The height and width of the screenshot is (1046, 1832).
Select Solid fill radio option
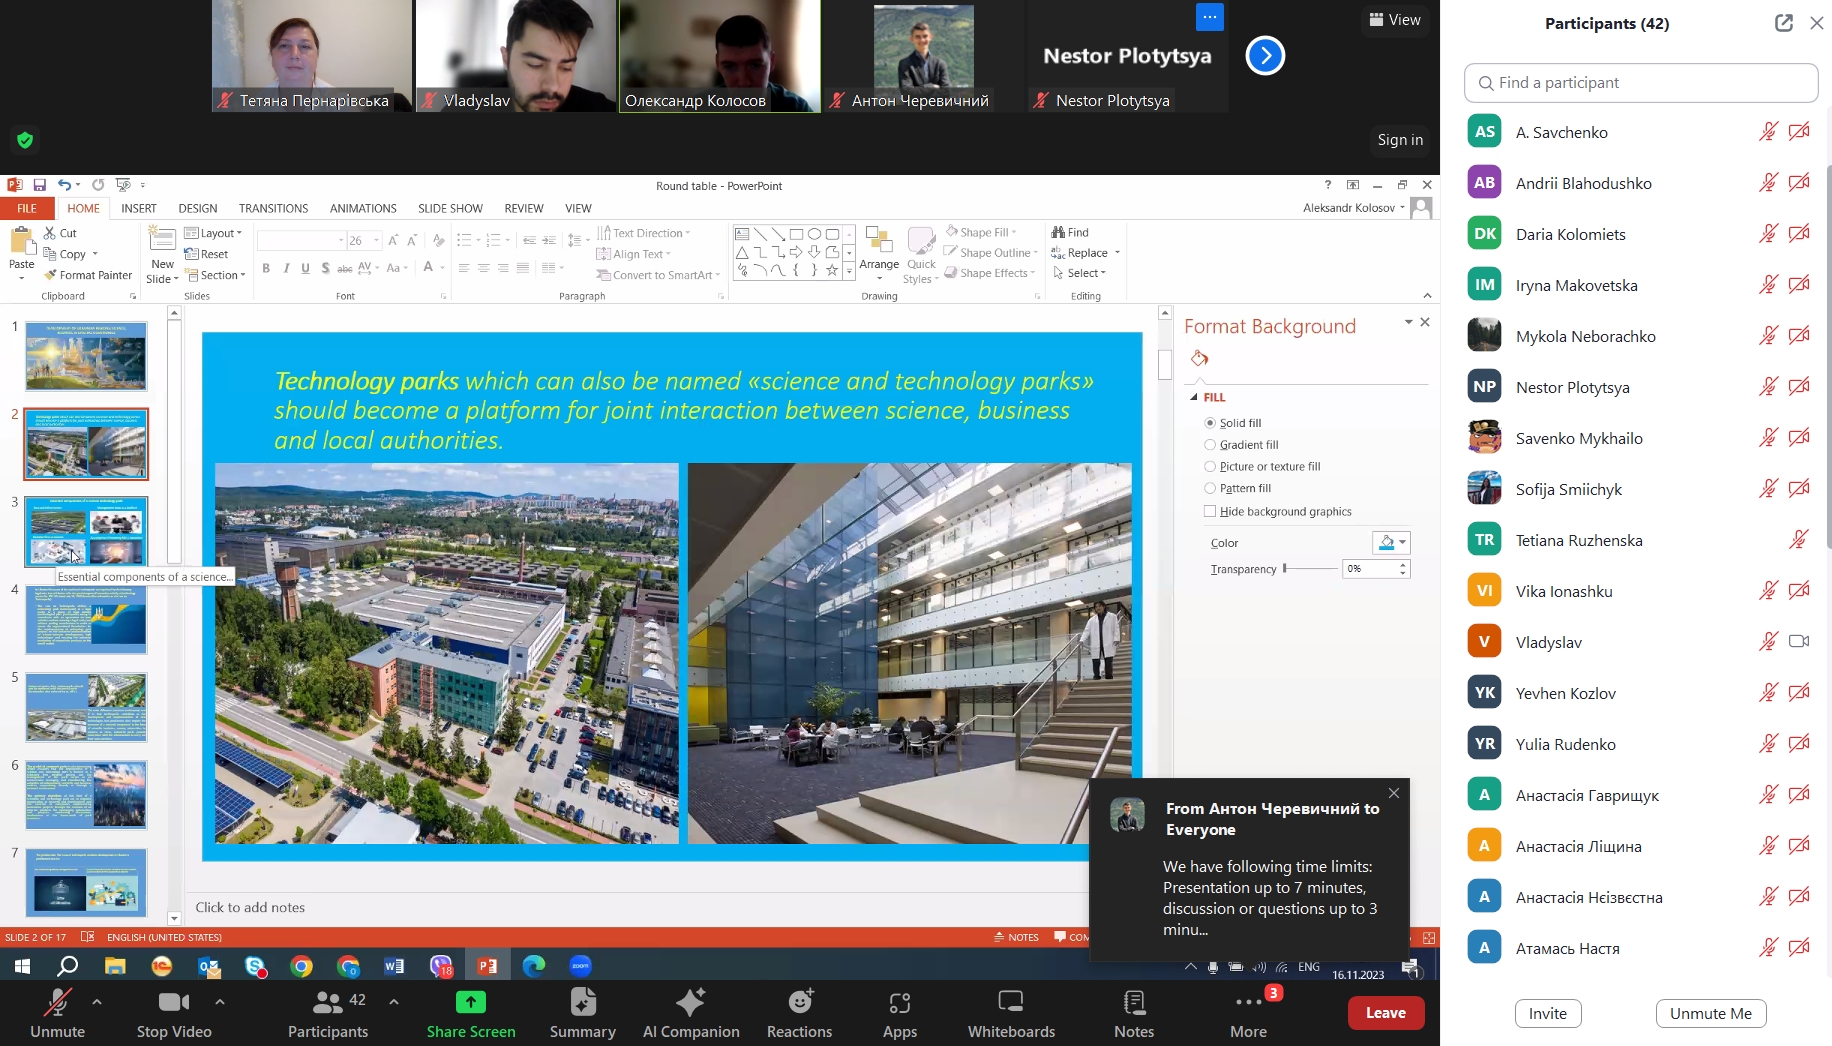point(1210,423)
